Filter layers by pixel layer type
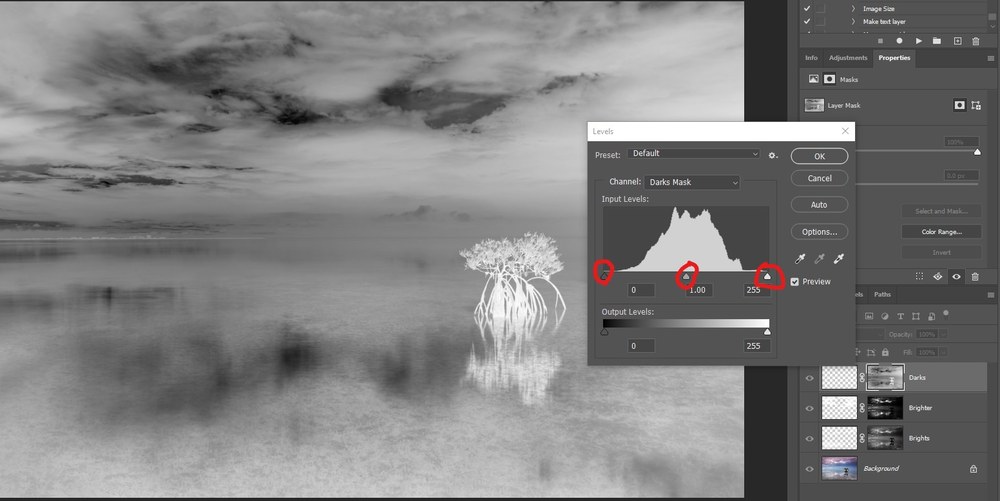Viewport: 1000px width, 501px height. pyautogui.click(x=869, y=316)
